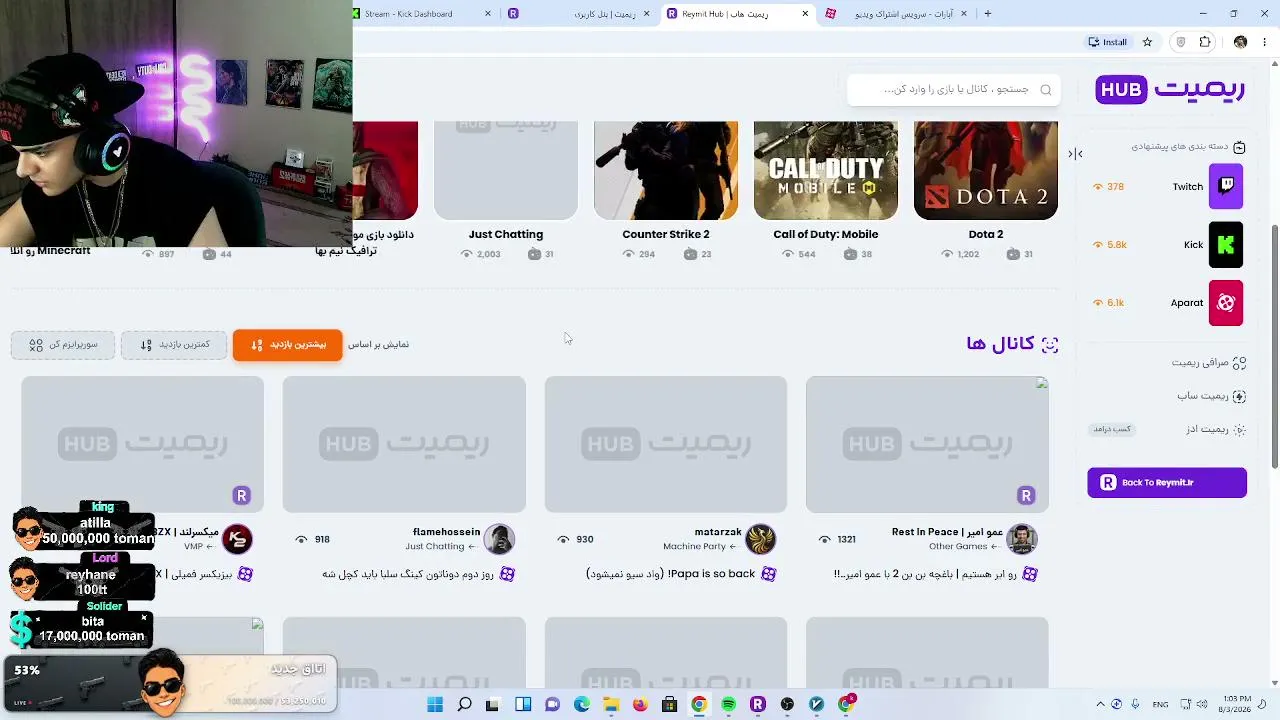Click the shield extension icon in toolbar

click(x=1181, y=42)
